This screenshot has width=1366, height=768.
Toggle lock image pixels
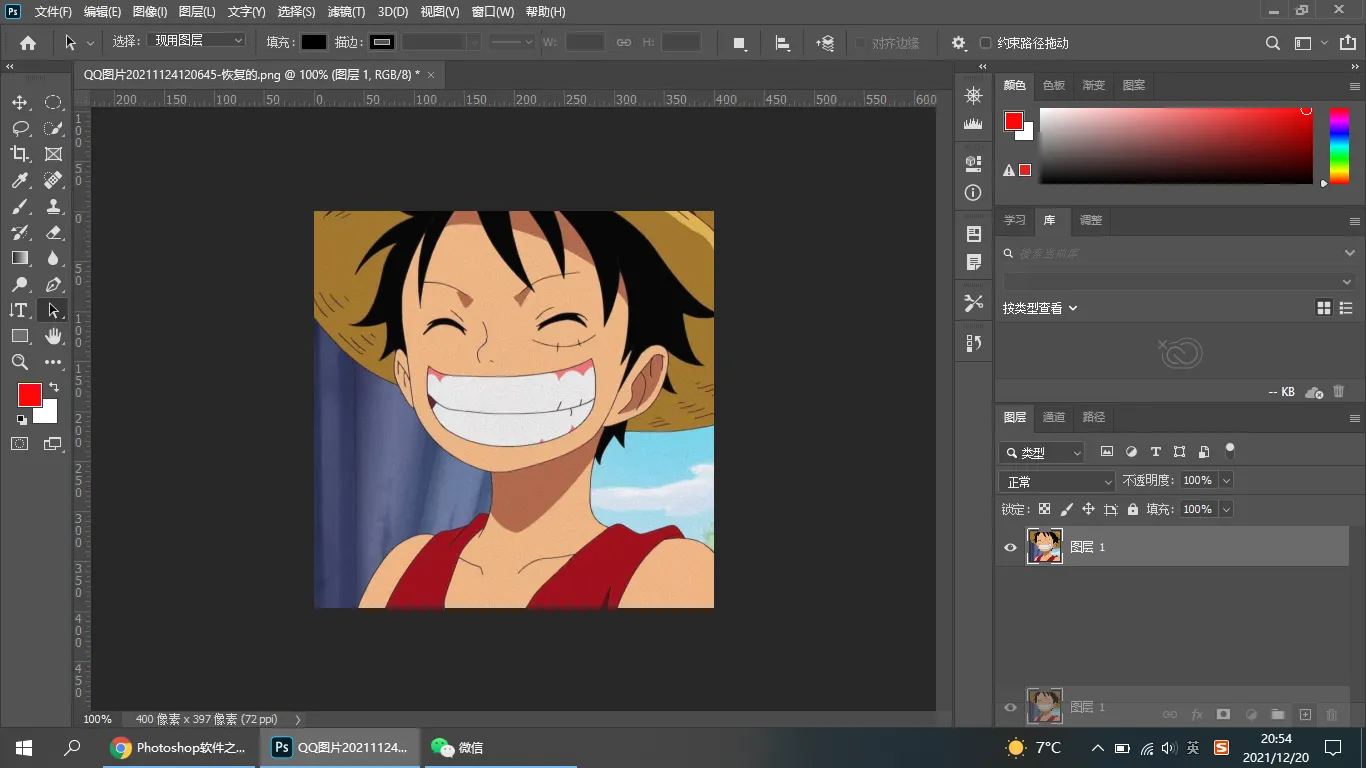point(1066,509)
